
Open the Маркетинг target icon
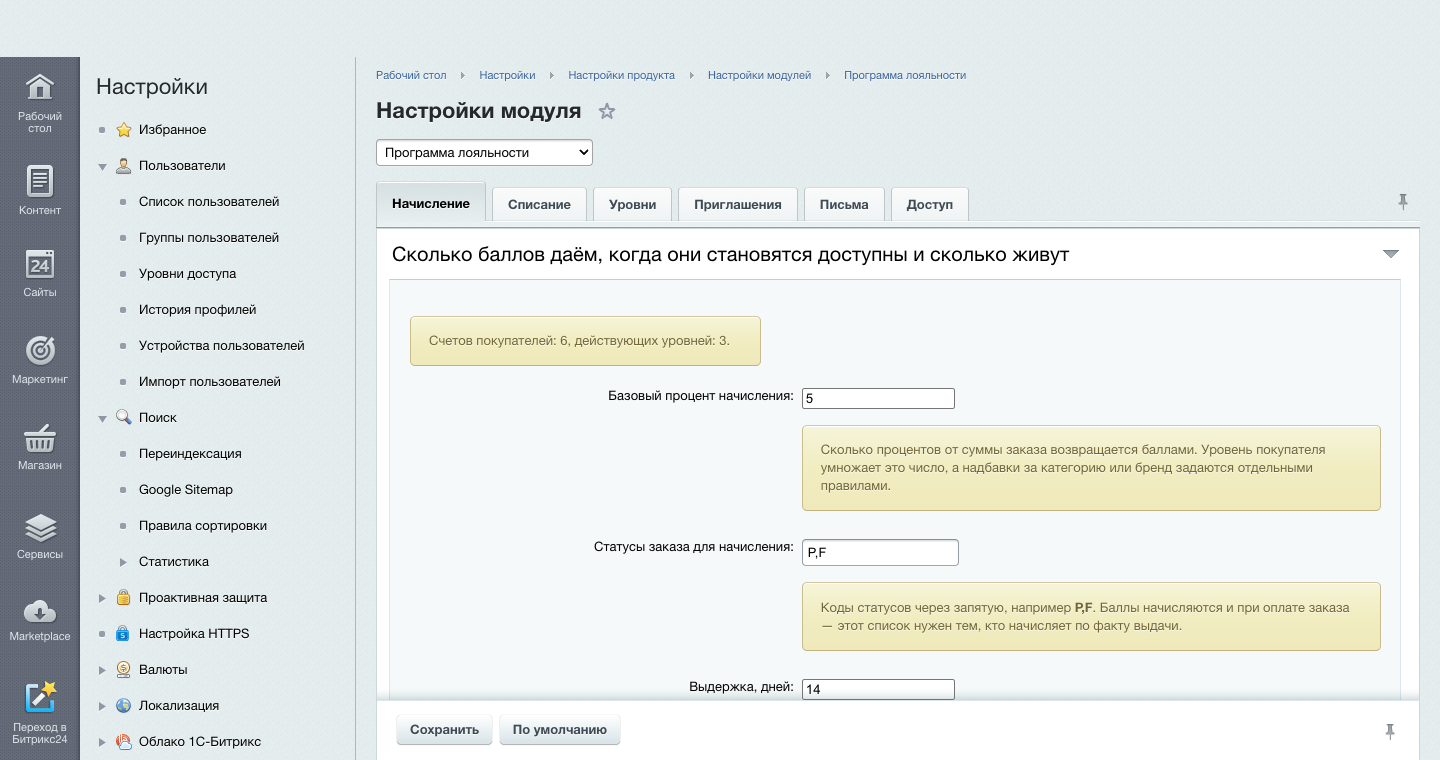click(x=39, y=350)
